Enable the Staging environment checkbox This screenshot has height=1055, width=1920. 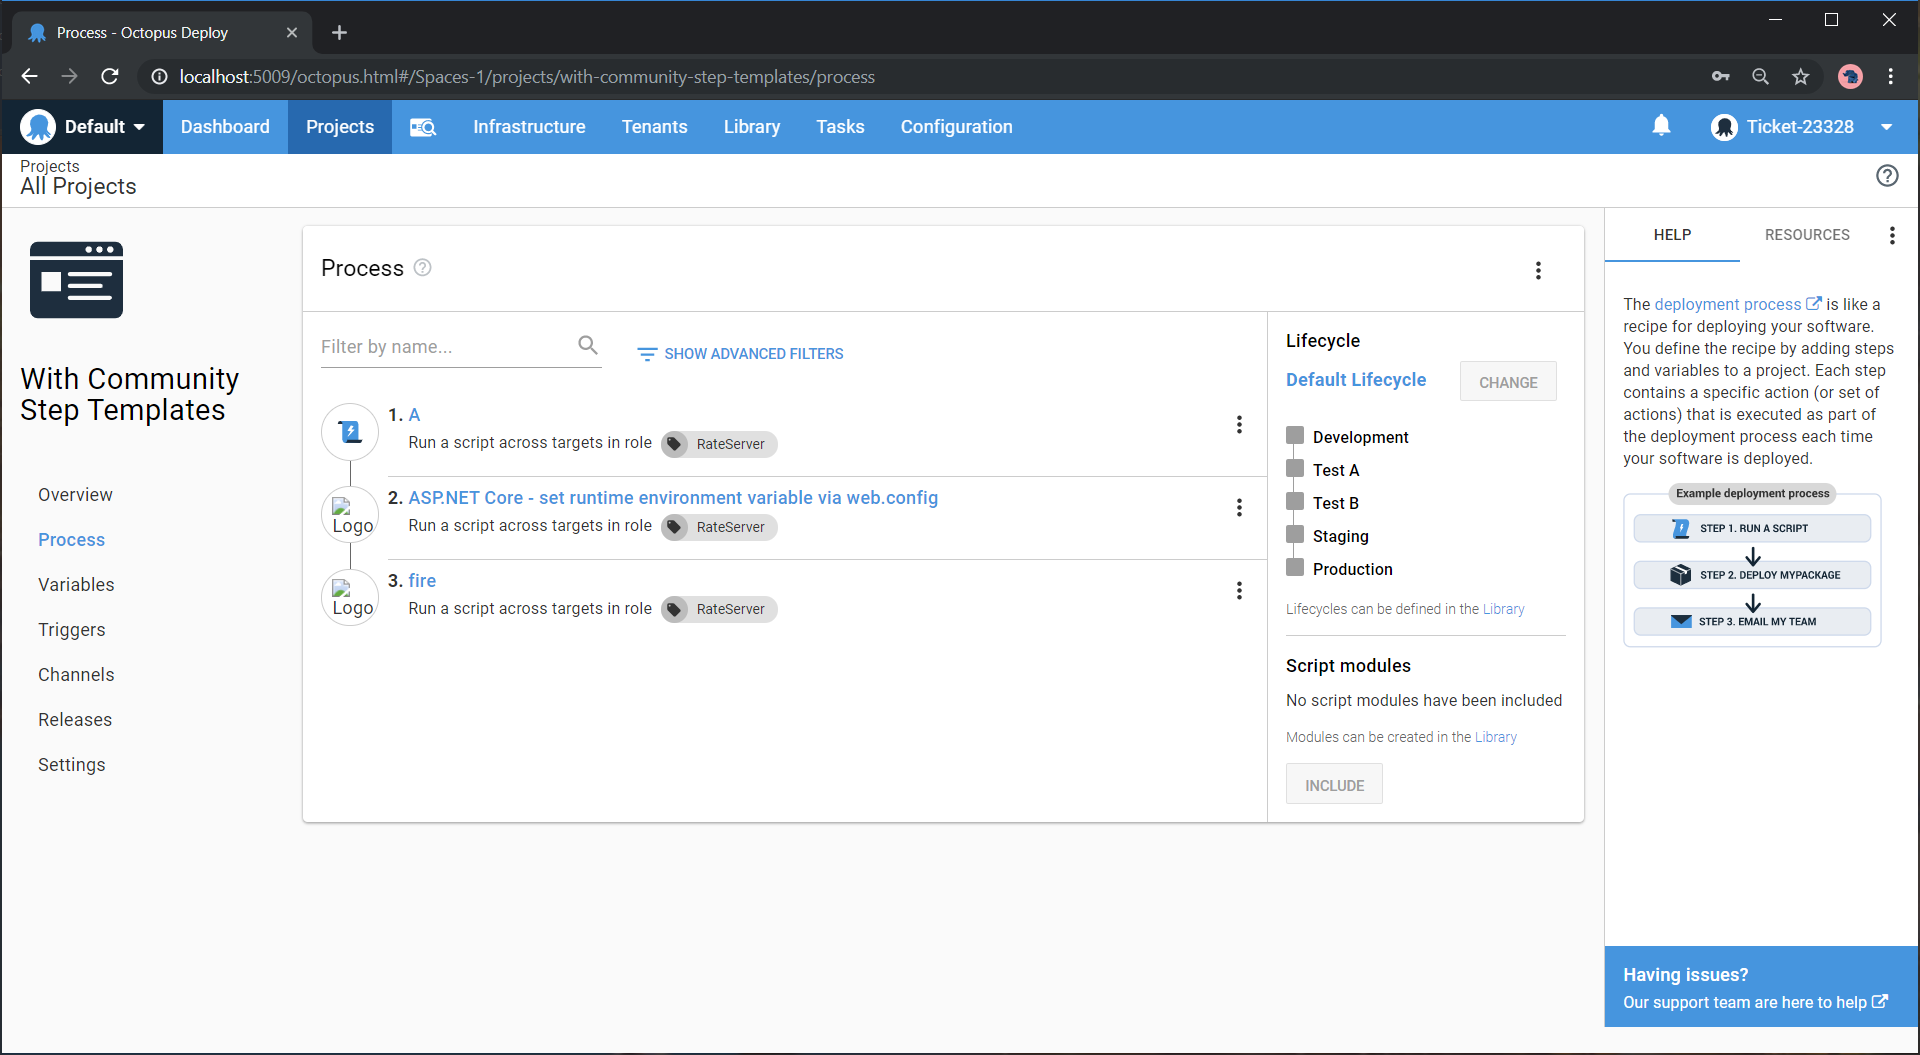(1295, 534)
